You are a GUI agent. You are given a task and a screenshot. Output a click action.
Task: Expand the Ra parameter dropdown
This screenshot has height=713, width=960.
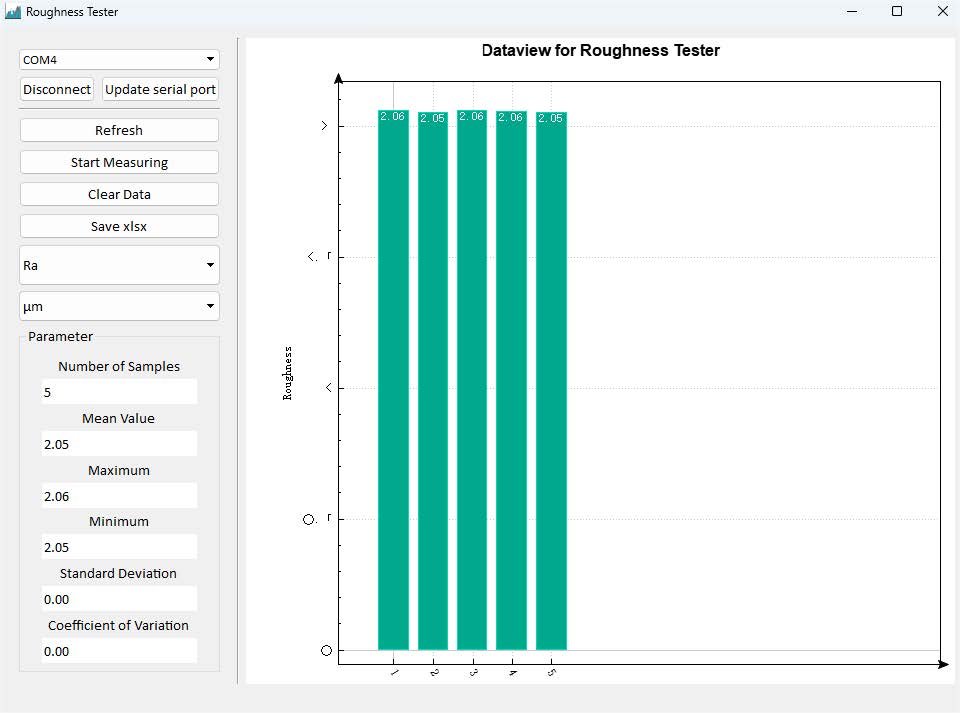pos(119,266)
